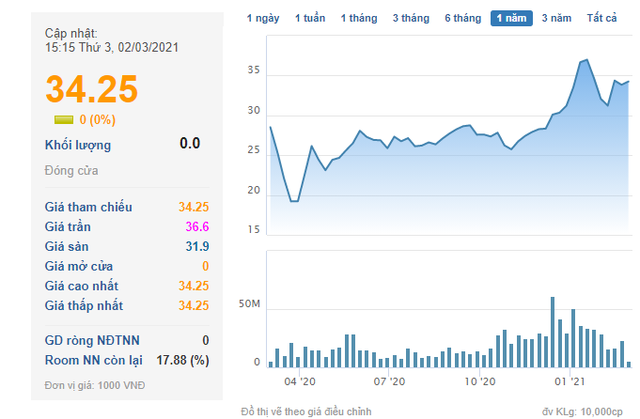Viewport: 640px width, 419px height.
Task: Switch to the 3 năm range
Action: [x=556, y=18]
